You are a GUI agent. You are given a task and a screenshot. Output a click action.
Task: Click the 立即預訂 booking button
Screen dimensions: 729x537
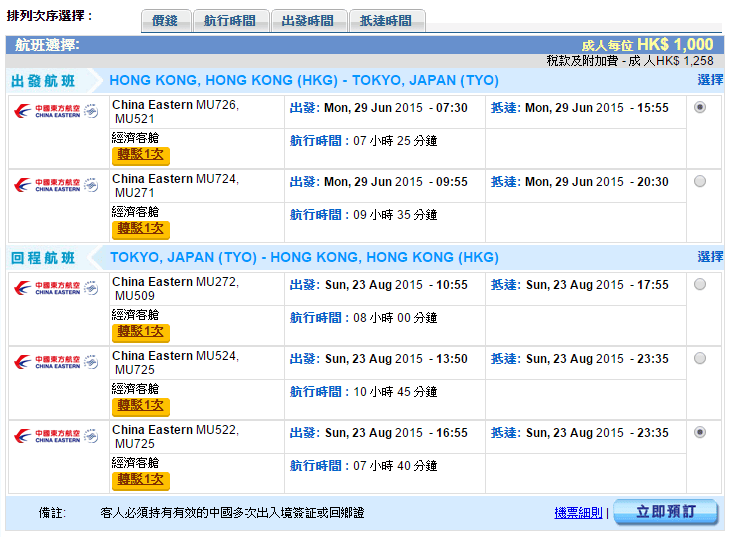pos(665,512)
